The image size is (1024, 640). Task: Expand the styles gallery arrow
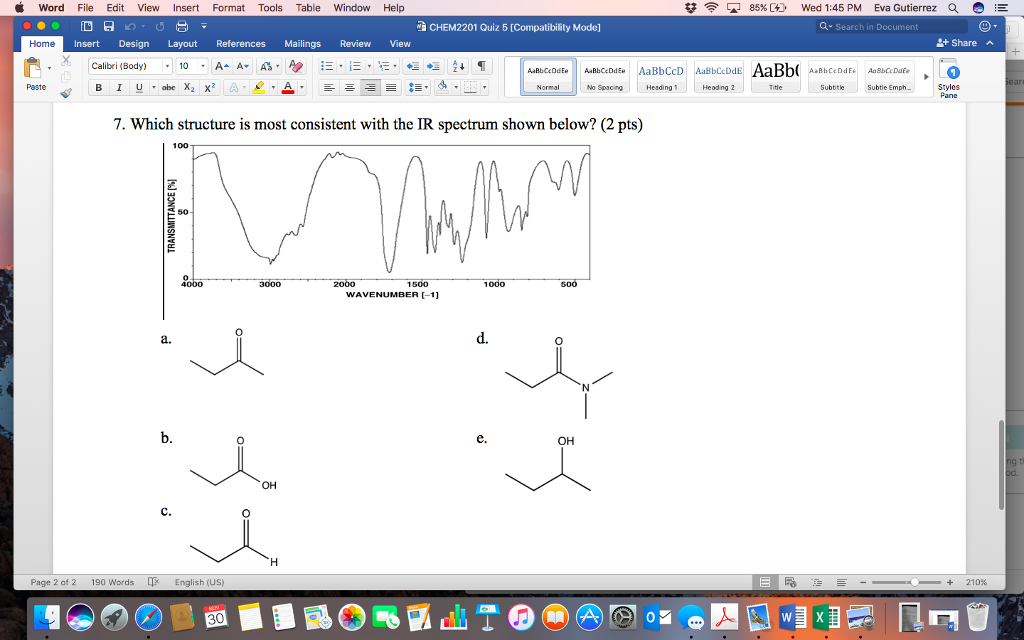coord(925,76)
